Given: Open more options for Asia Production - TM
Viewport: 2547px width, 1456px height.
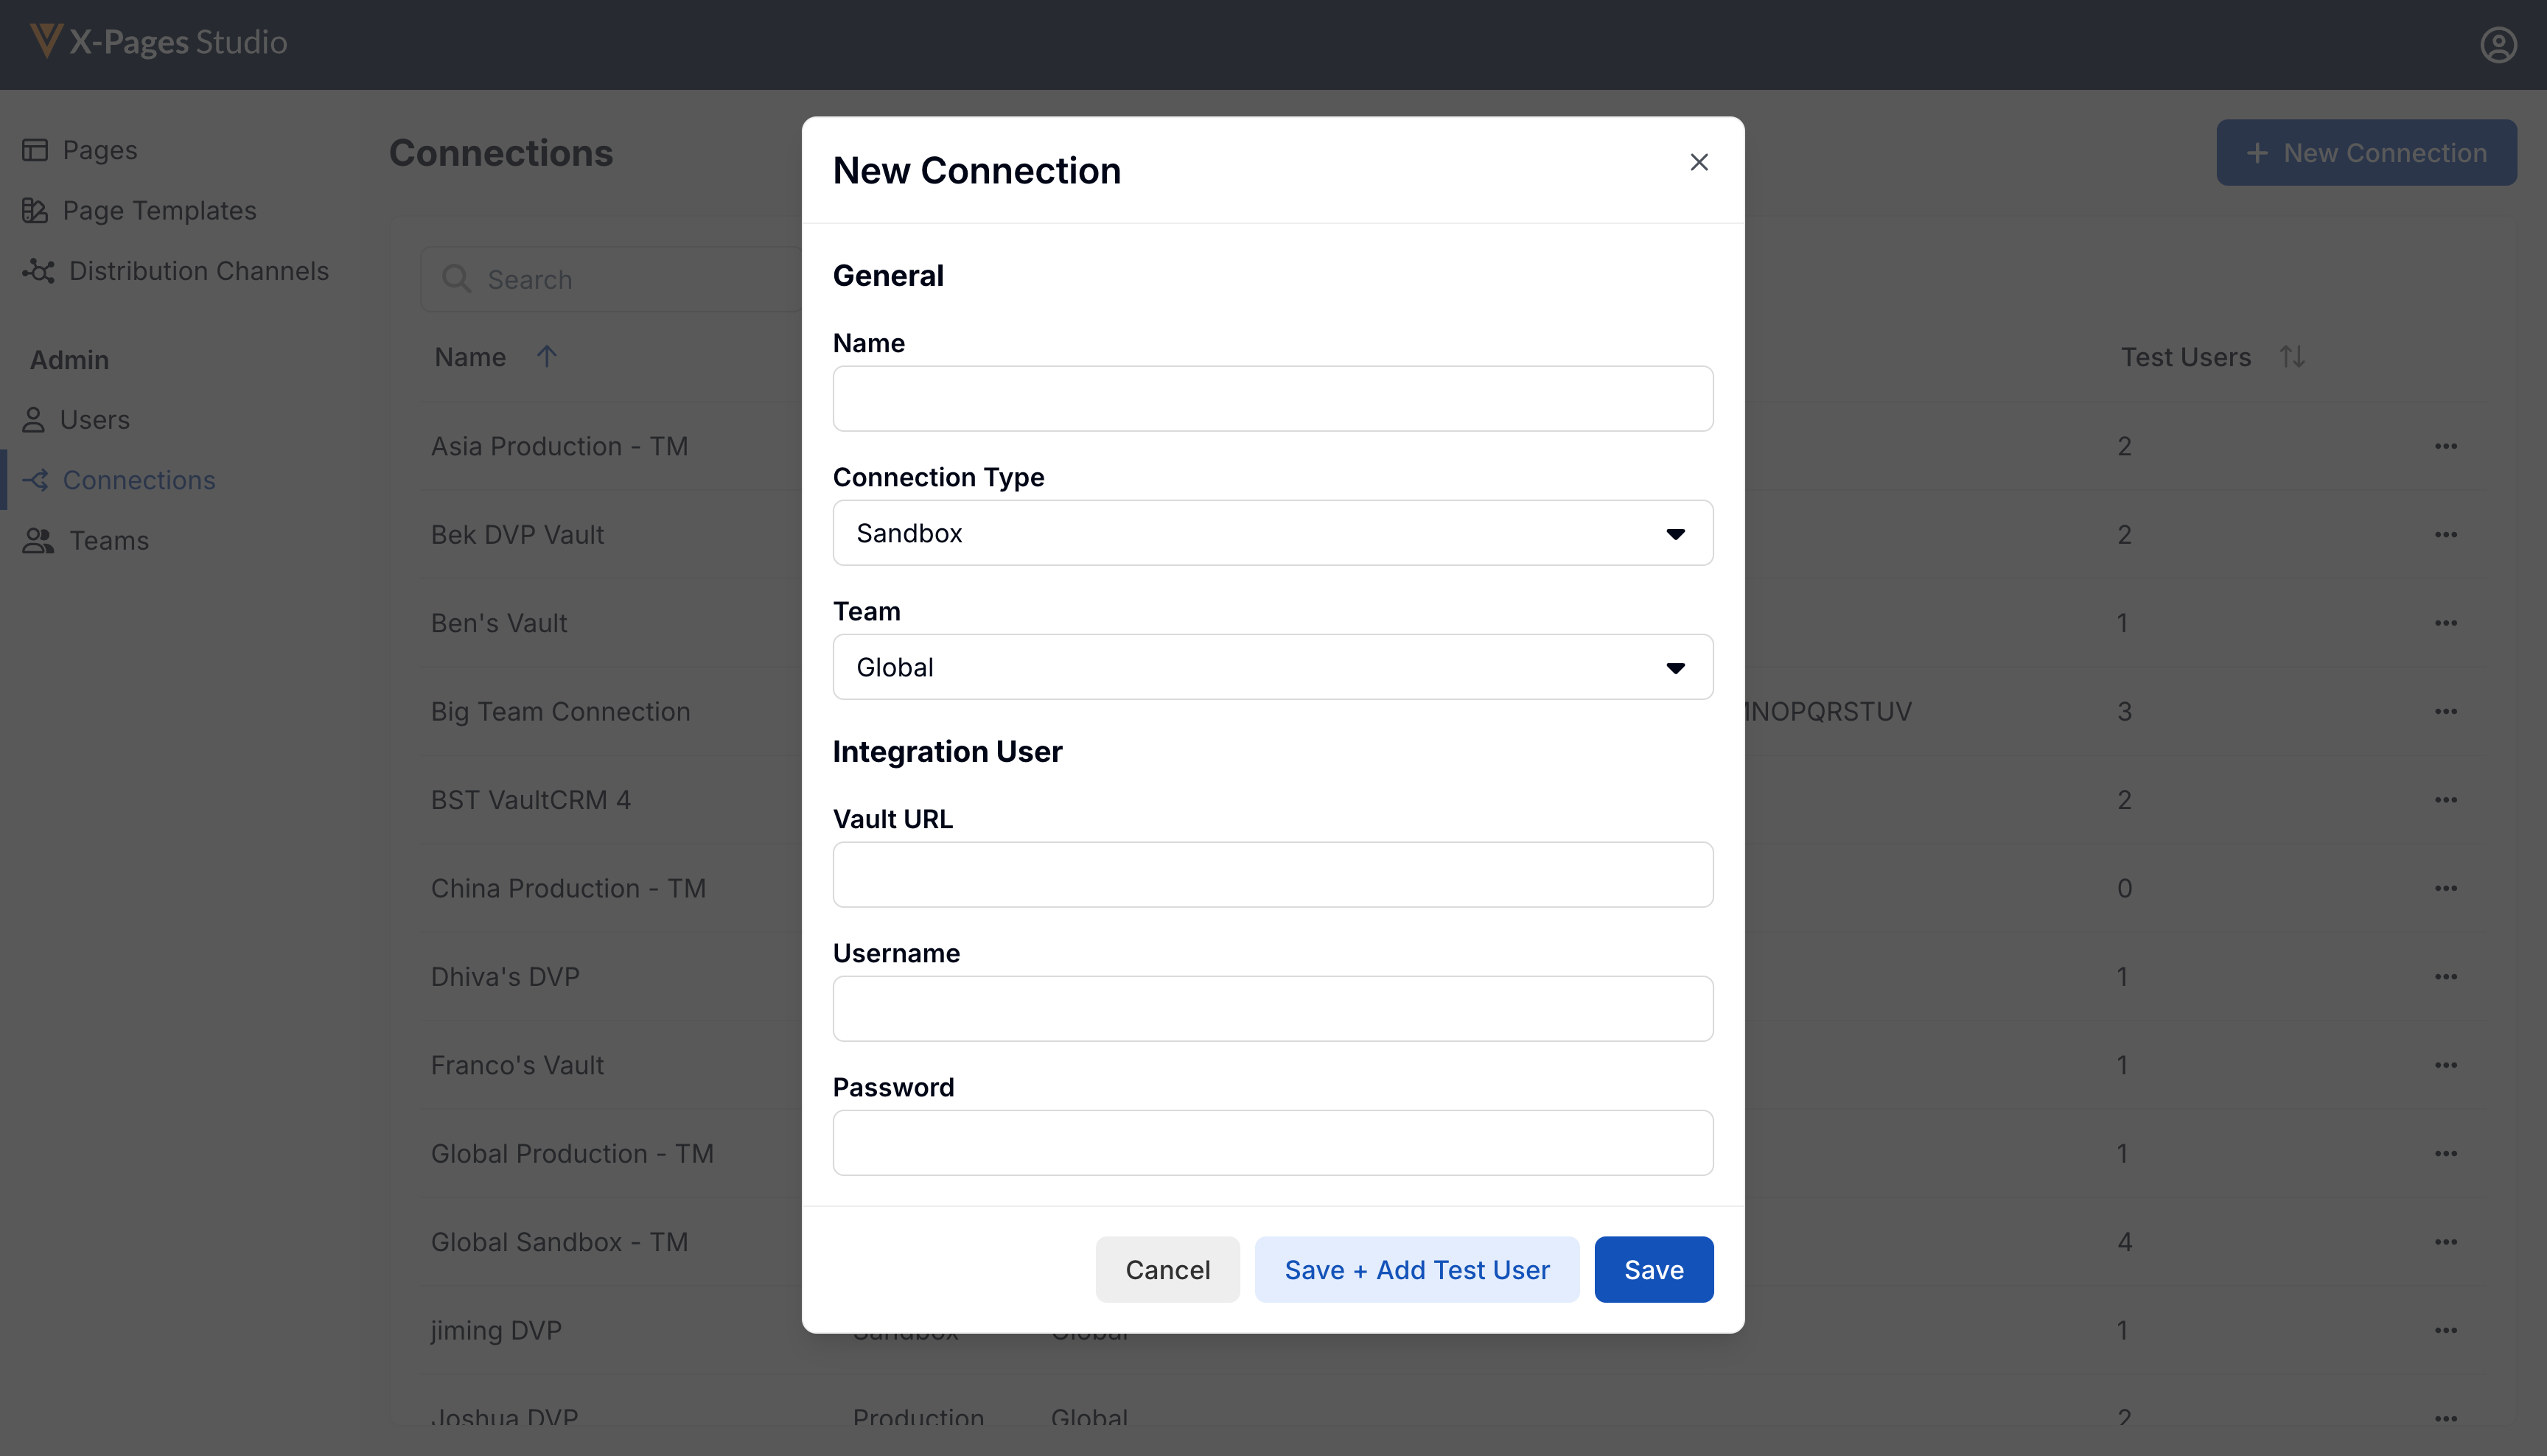Looking at the screenshot, I should pos(2445,446).
